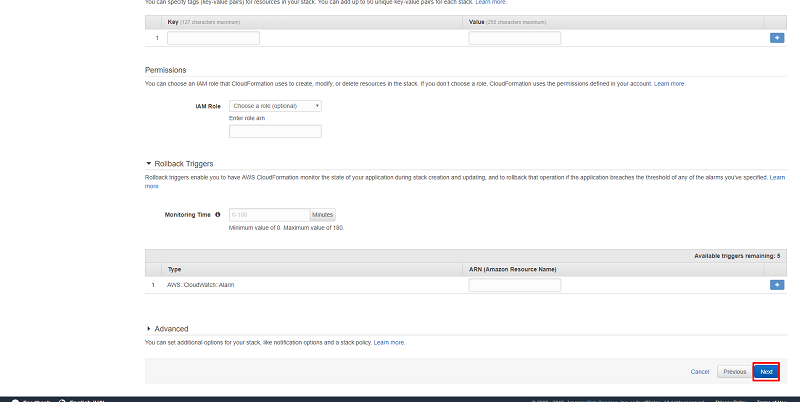
Task: Click the Monitoring Time label
Action: [x=187, y=215]
